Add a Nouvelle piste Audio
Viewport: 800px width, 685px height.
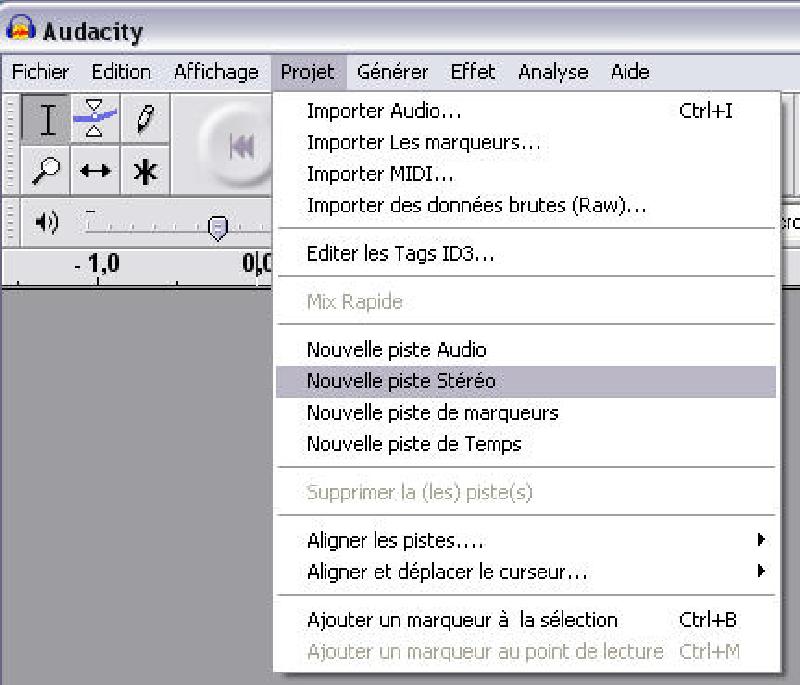tap(526, 349)
